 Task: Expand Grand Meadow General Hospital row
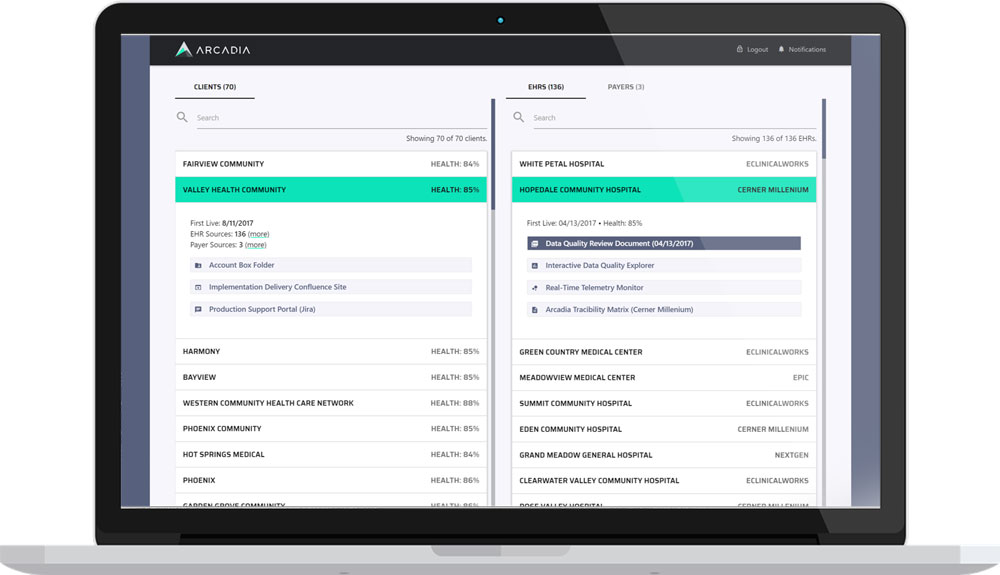click(x=664, y=455)
